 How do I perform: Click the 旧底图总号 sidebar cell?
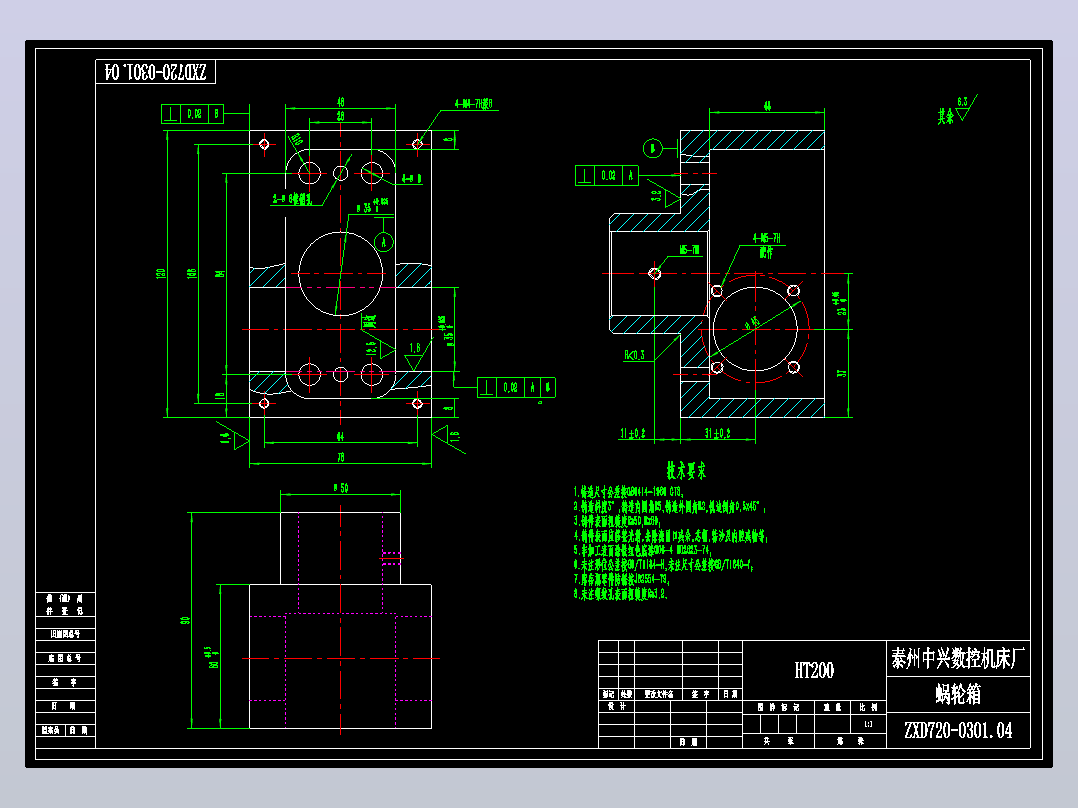point(65,634)
